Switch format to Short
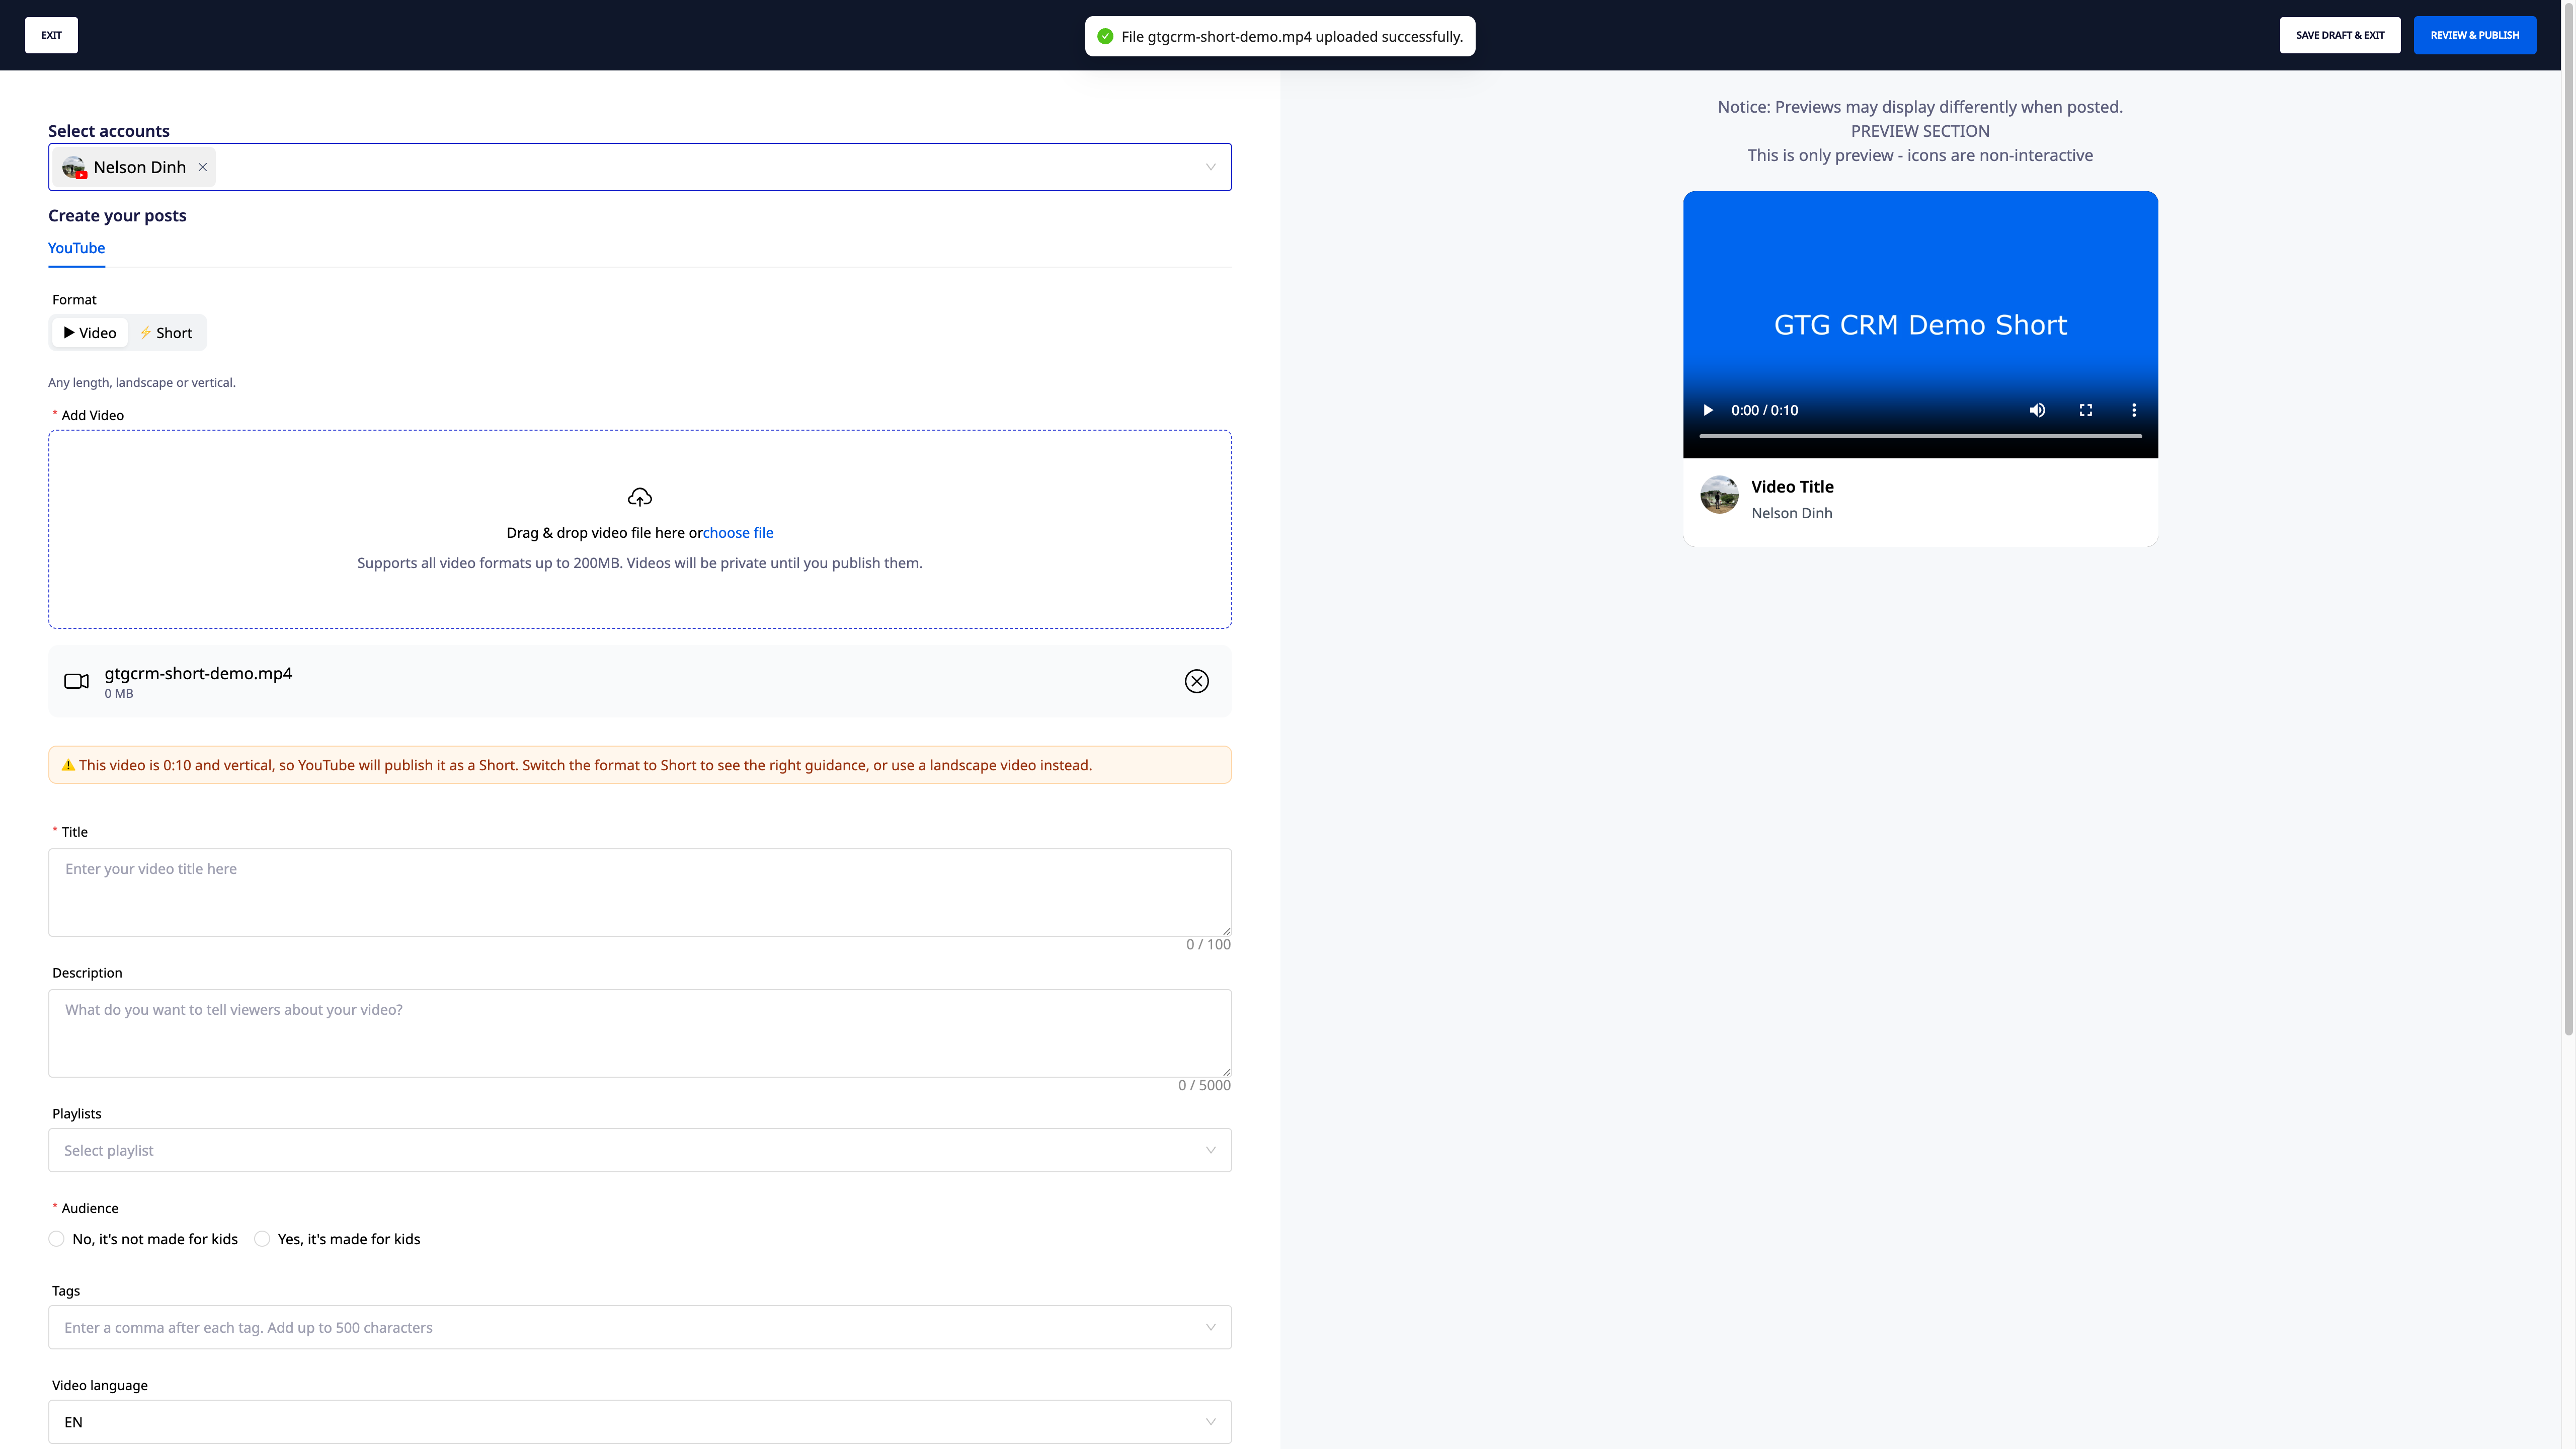This screenshot has height=1449, width=2576. pyautogui.click(x=166, y=333)
